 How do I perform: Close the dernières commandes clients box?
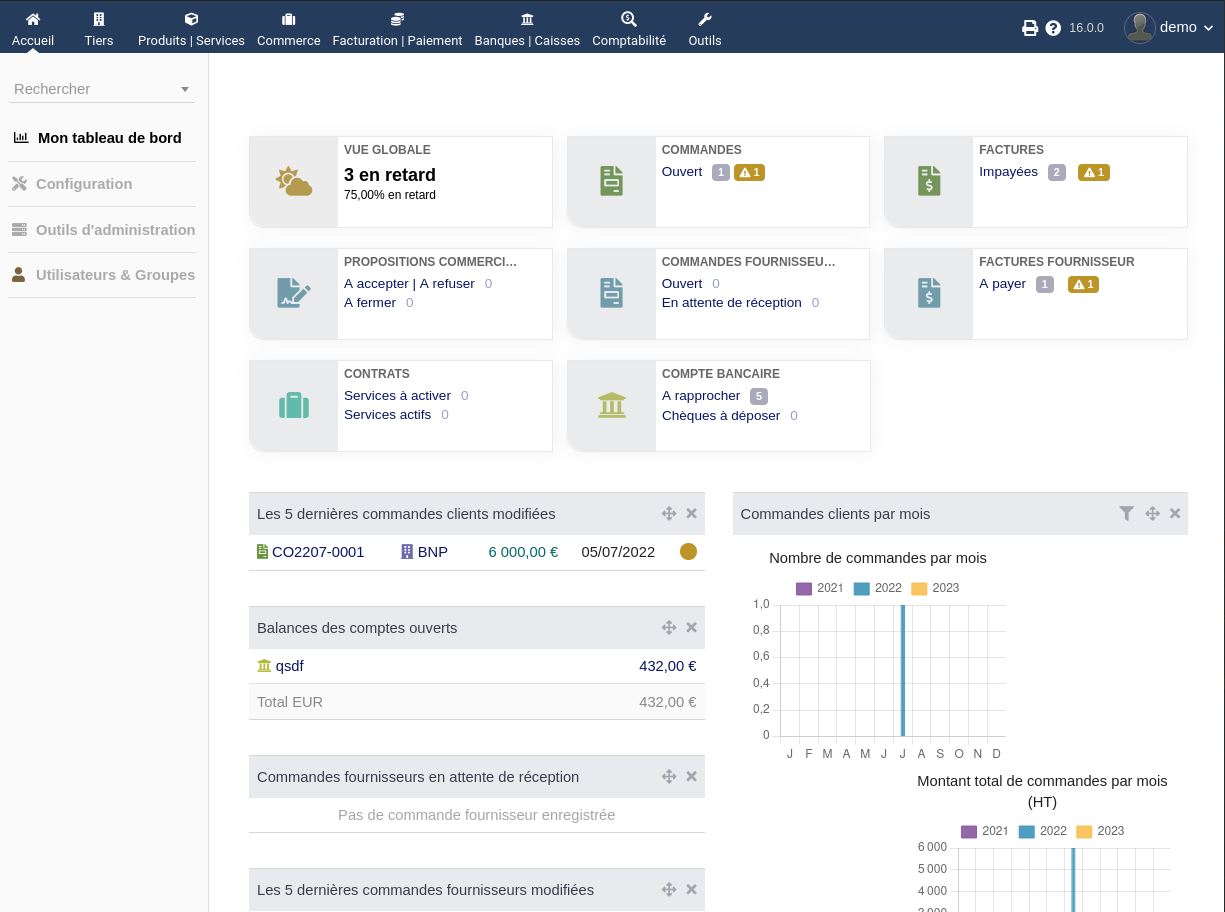click(691, 514)
